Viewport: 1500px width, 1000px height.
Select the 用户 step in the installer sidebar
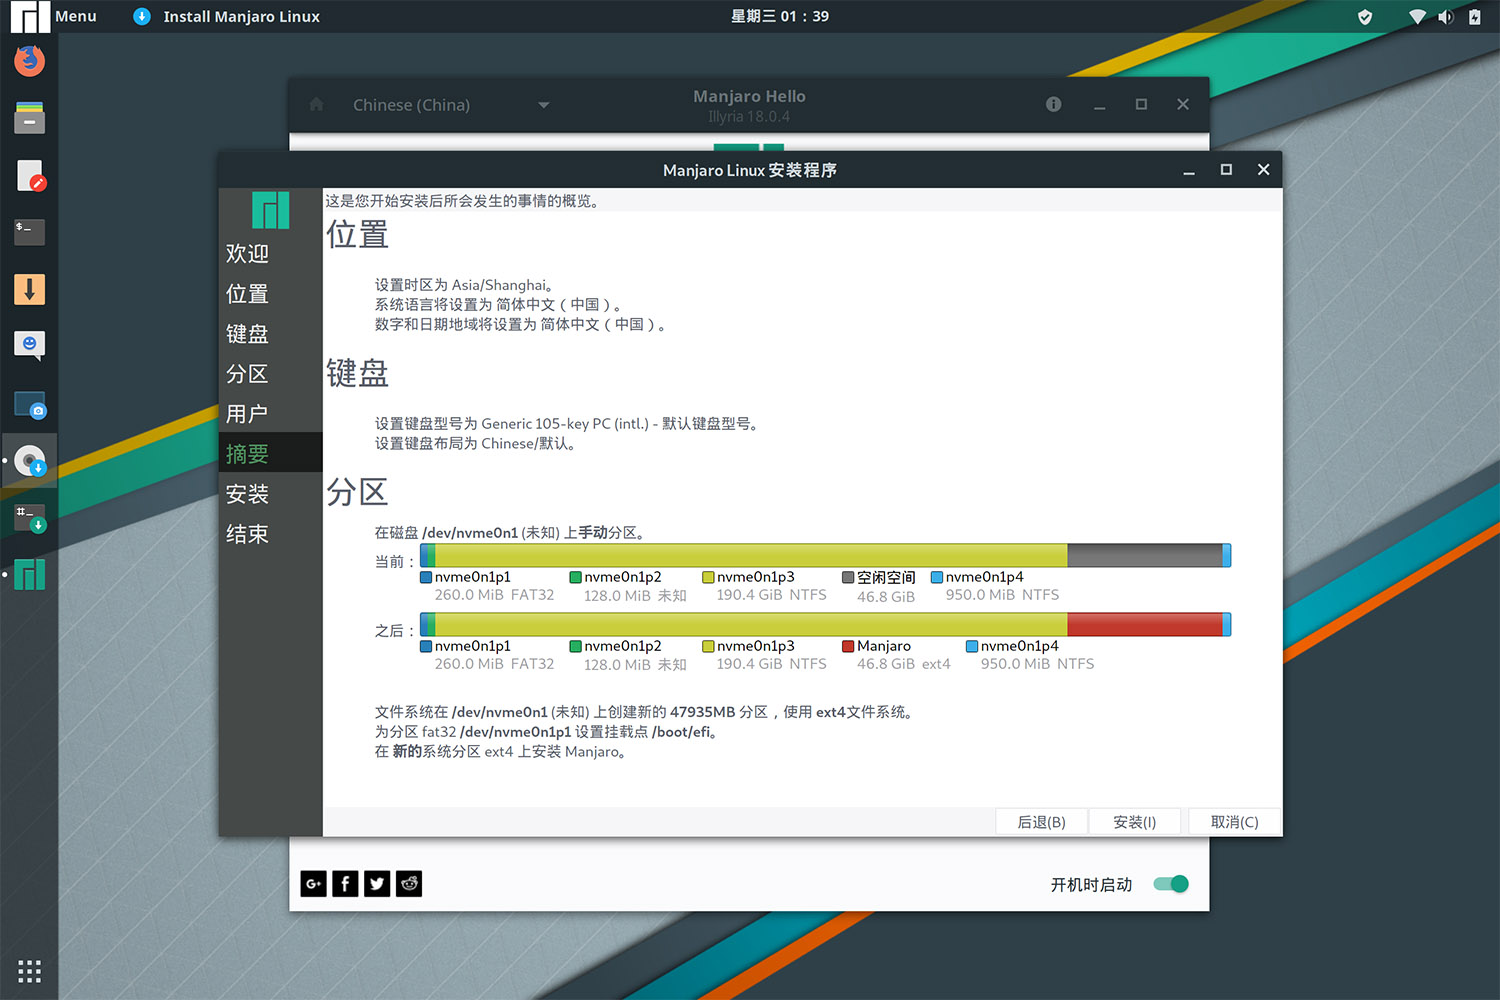coord(247,413)
